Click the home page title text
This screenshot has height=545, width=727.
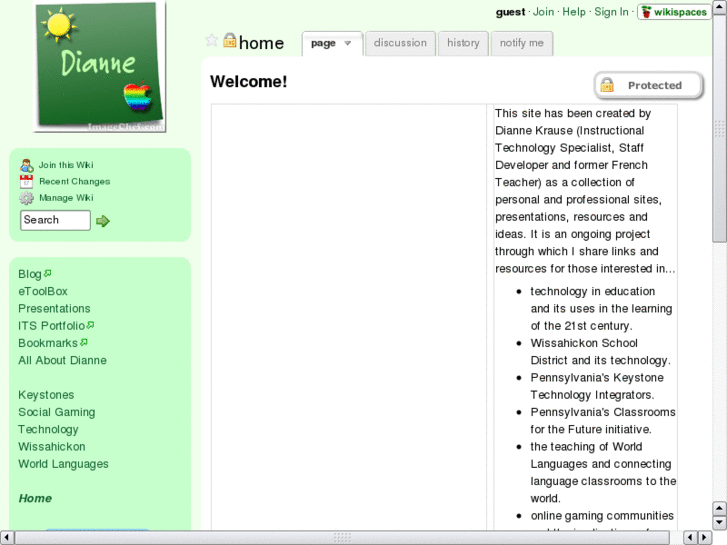pos(261,43)
